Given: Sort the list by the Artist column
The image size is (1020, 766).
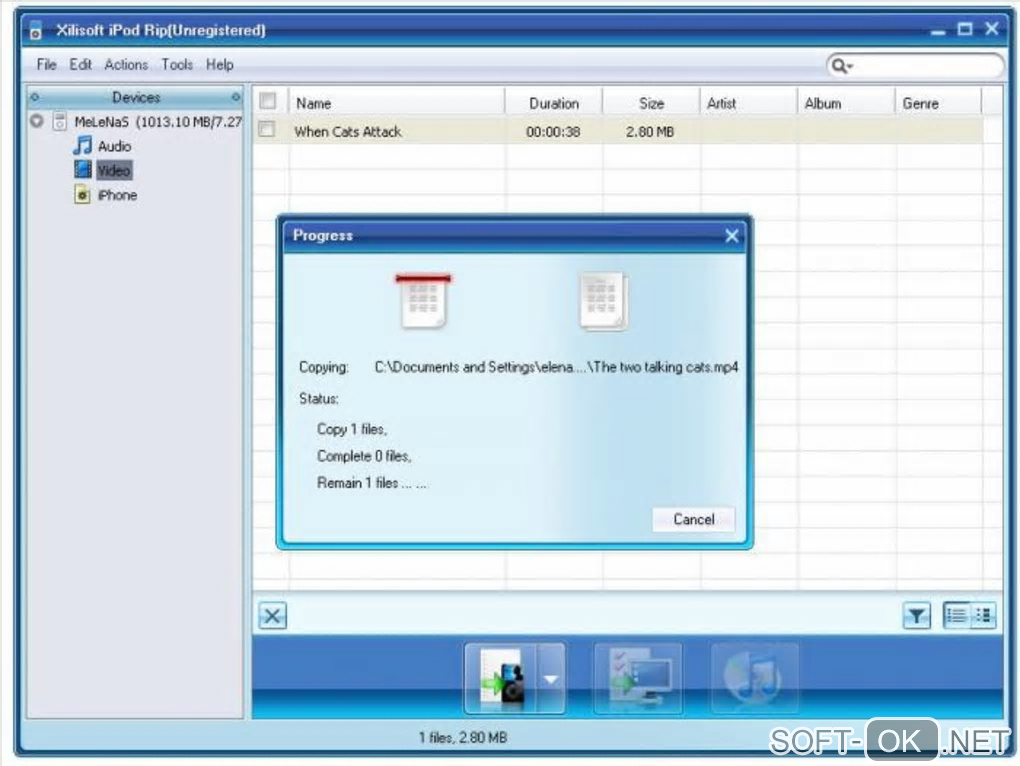Looking at the screenshot, I should tap(749, 103).
